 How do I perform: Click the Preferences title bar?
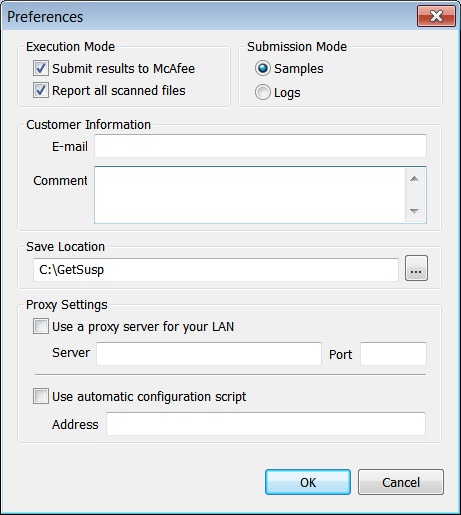pyautogui.click(x=210, y=16)
